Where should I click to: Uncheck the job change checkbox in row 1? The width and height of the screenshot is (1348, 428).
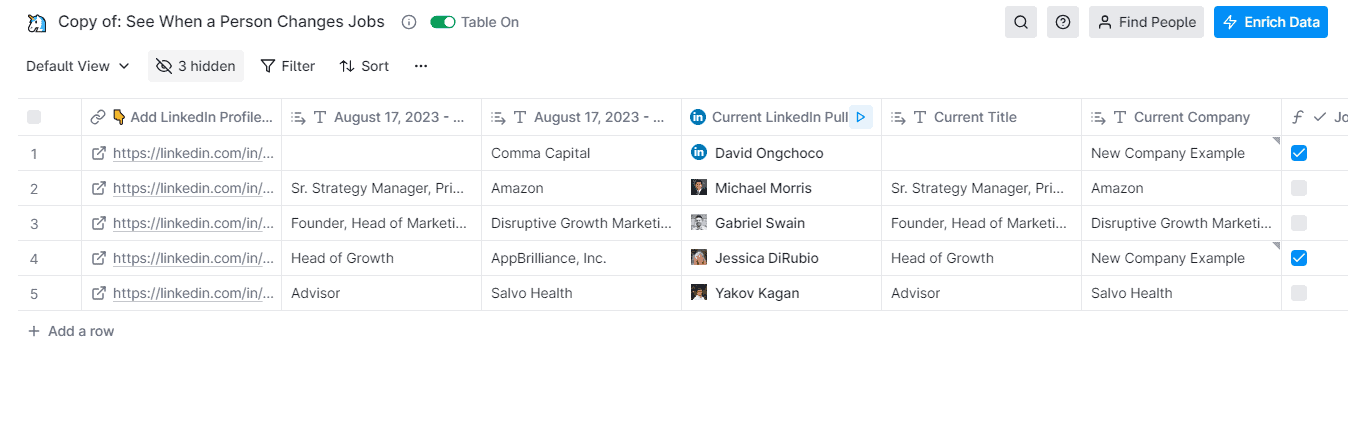[x=1299, y=153]
